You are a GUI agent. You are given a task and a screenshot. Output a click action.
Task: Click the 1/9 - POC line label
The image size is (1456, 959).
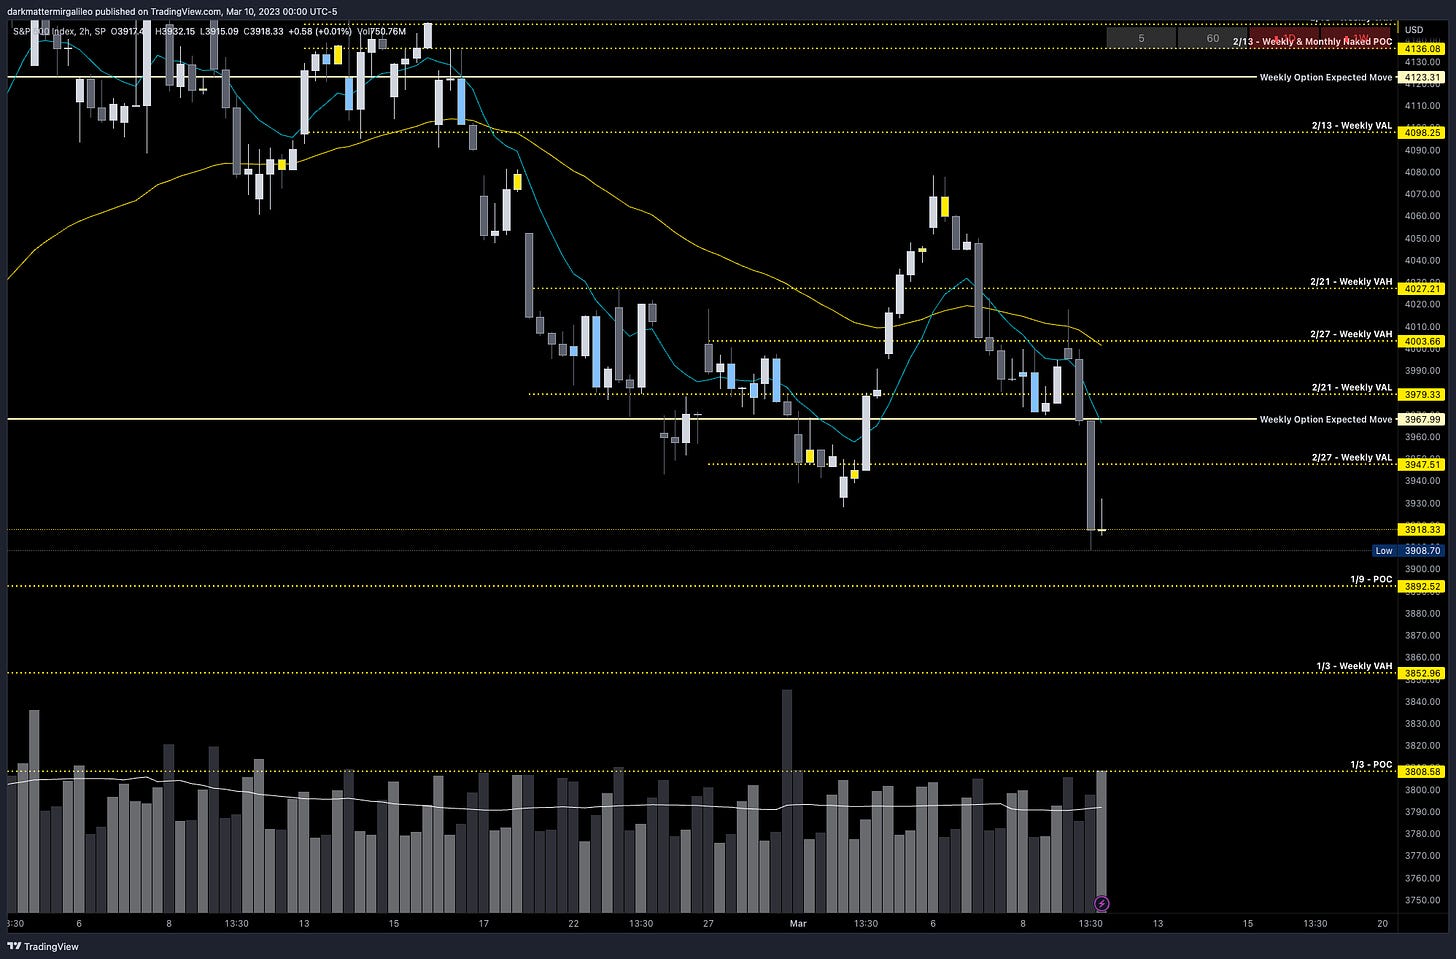pyautogui.click(x=1371, y=579)
